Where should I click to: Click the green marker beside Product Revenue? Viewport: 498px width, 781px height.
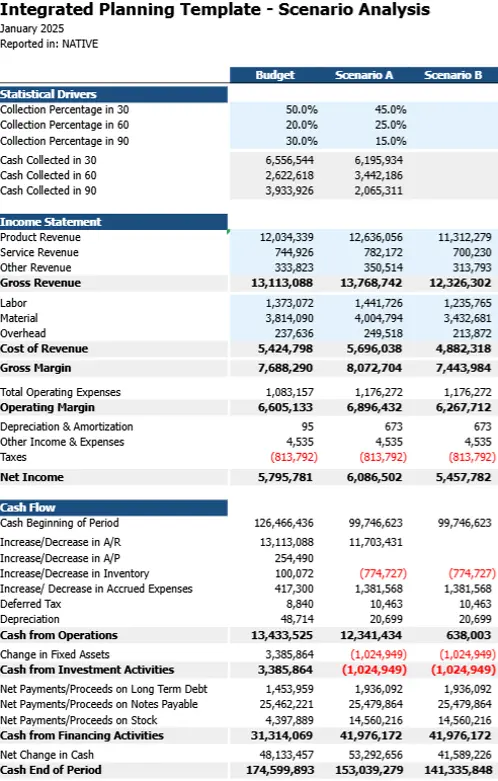point(229,232)
